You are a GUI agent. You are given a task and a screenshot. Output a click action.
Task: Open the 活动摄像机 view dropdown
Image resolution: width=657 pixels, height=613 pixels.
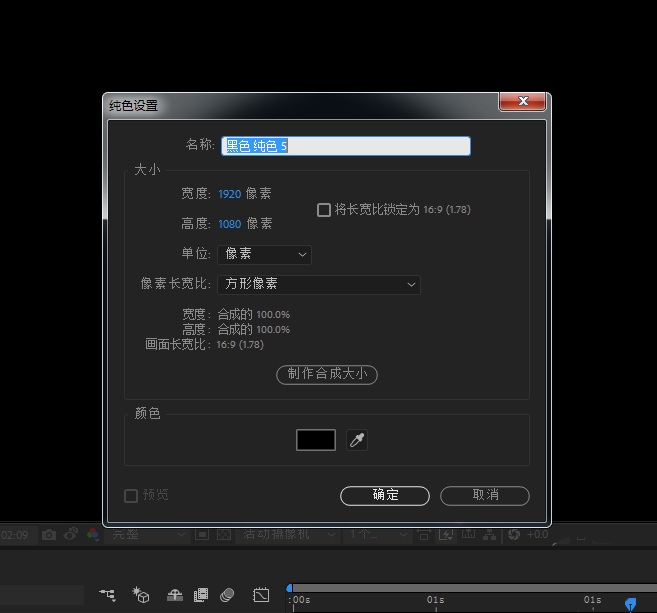click(x=283, y=535)
